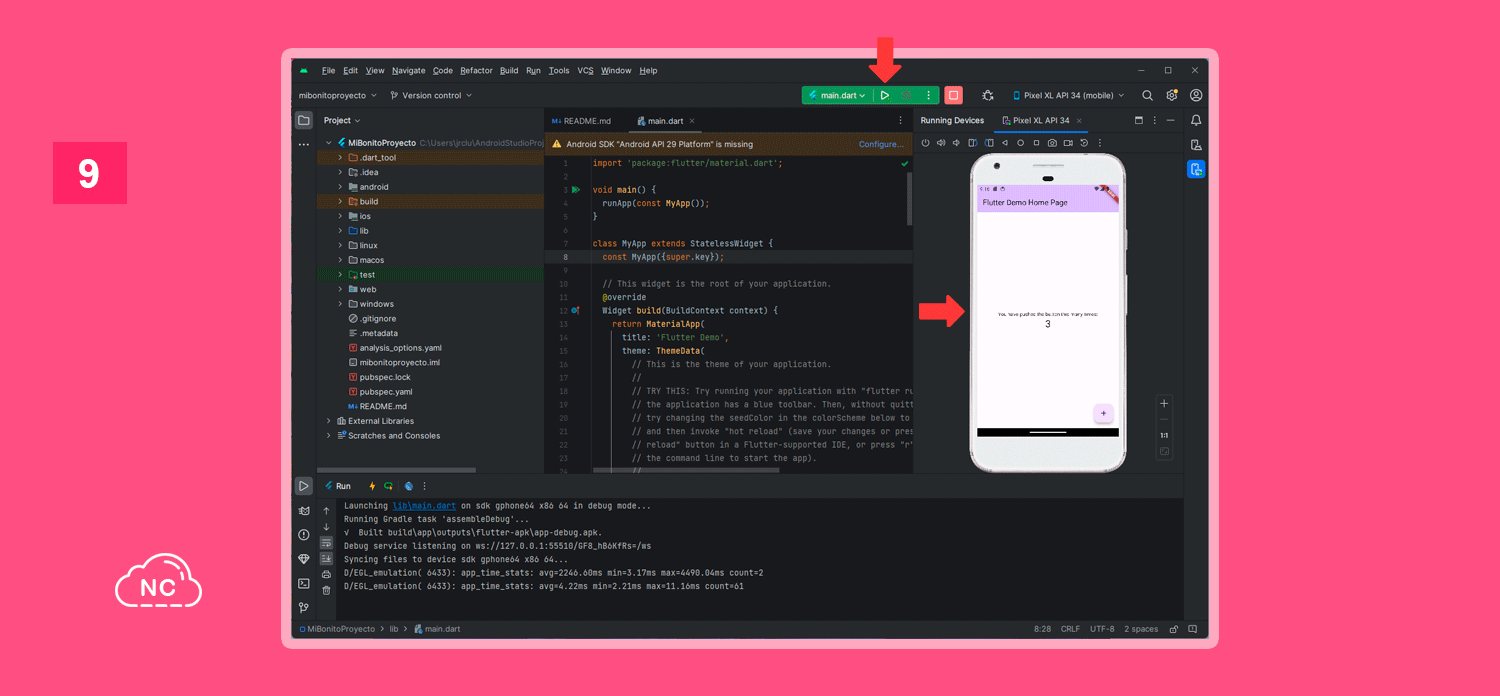This screenshot has width=1500, height=696.
Task: Toggle soft-wrap in Run console
Action: tap(326, 543)
